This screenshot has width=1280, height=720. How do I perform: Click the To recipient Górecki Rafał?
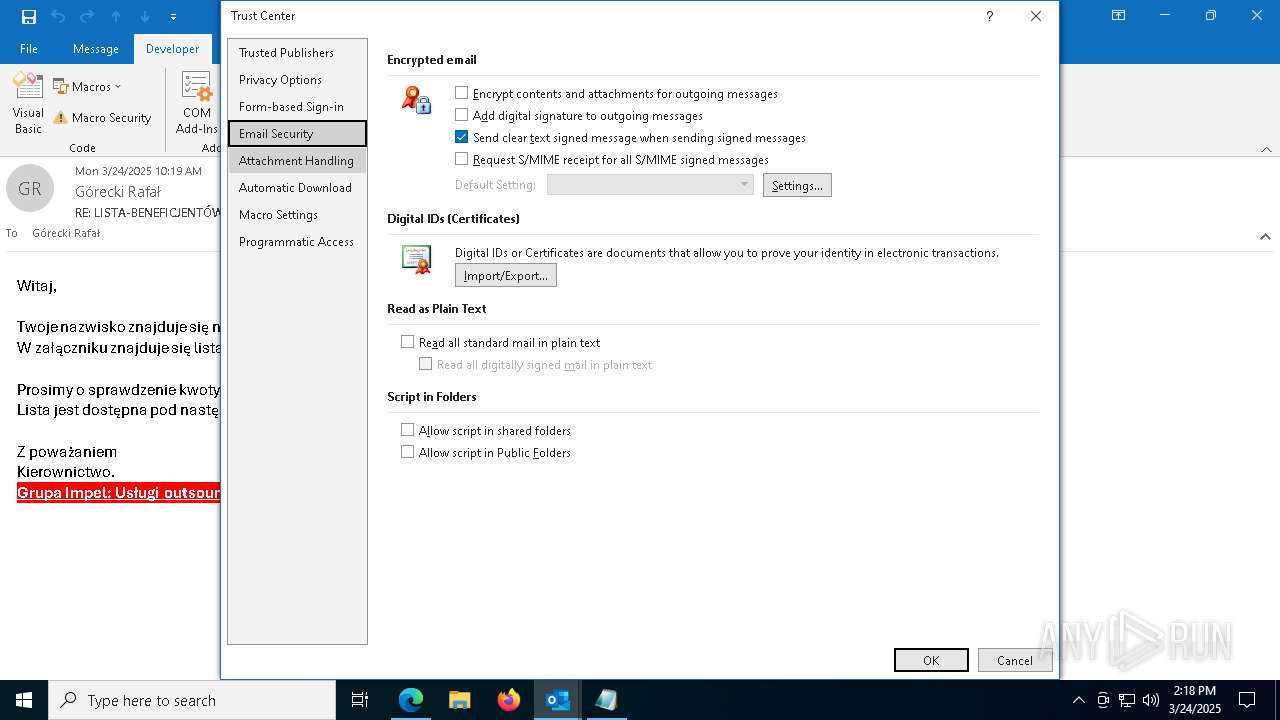pos(66,233)
